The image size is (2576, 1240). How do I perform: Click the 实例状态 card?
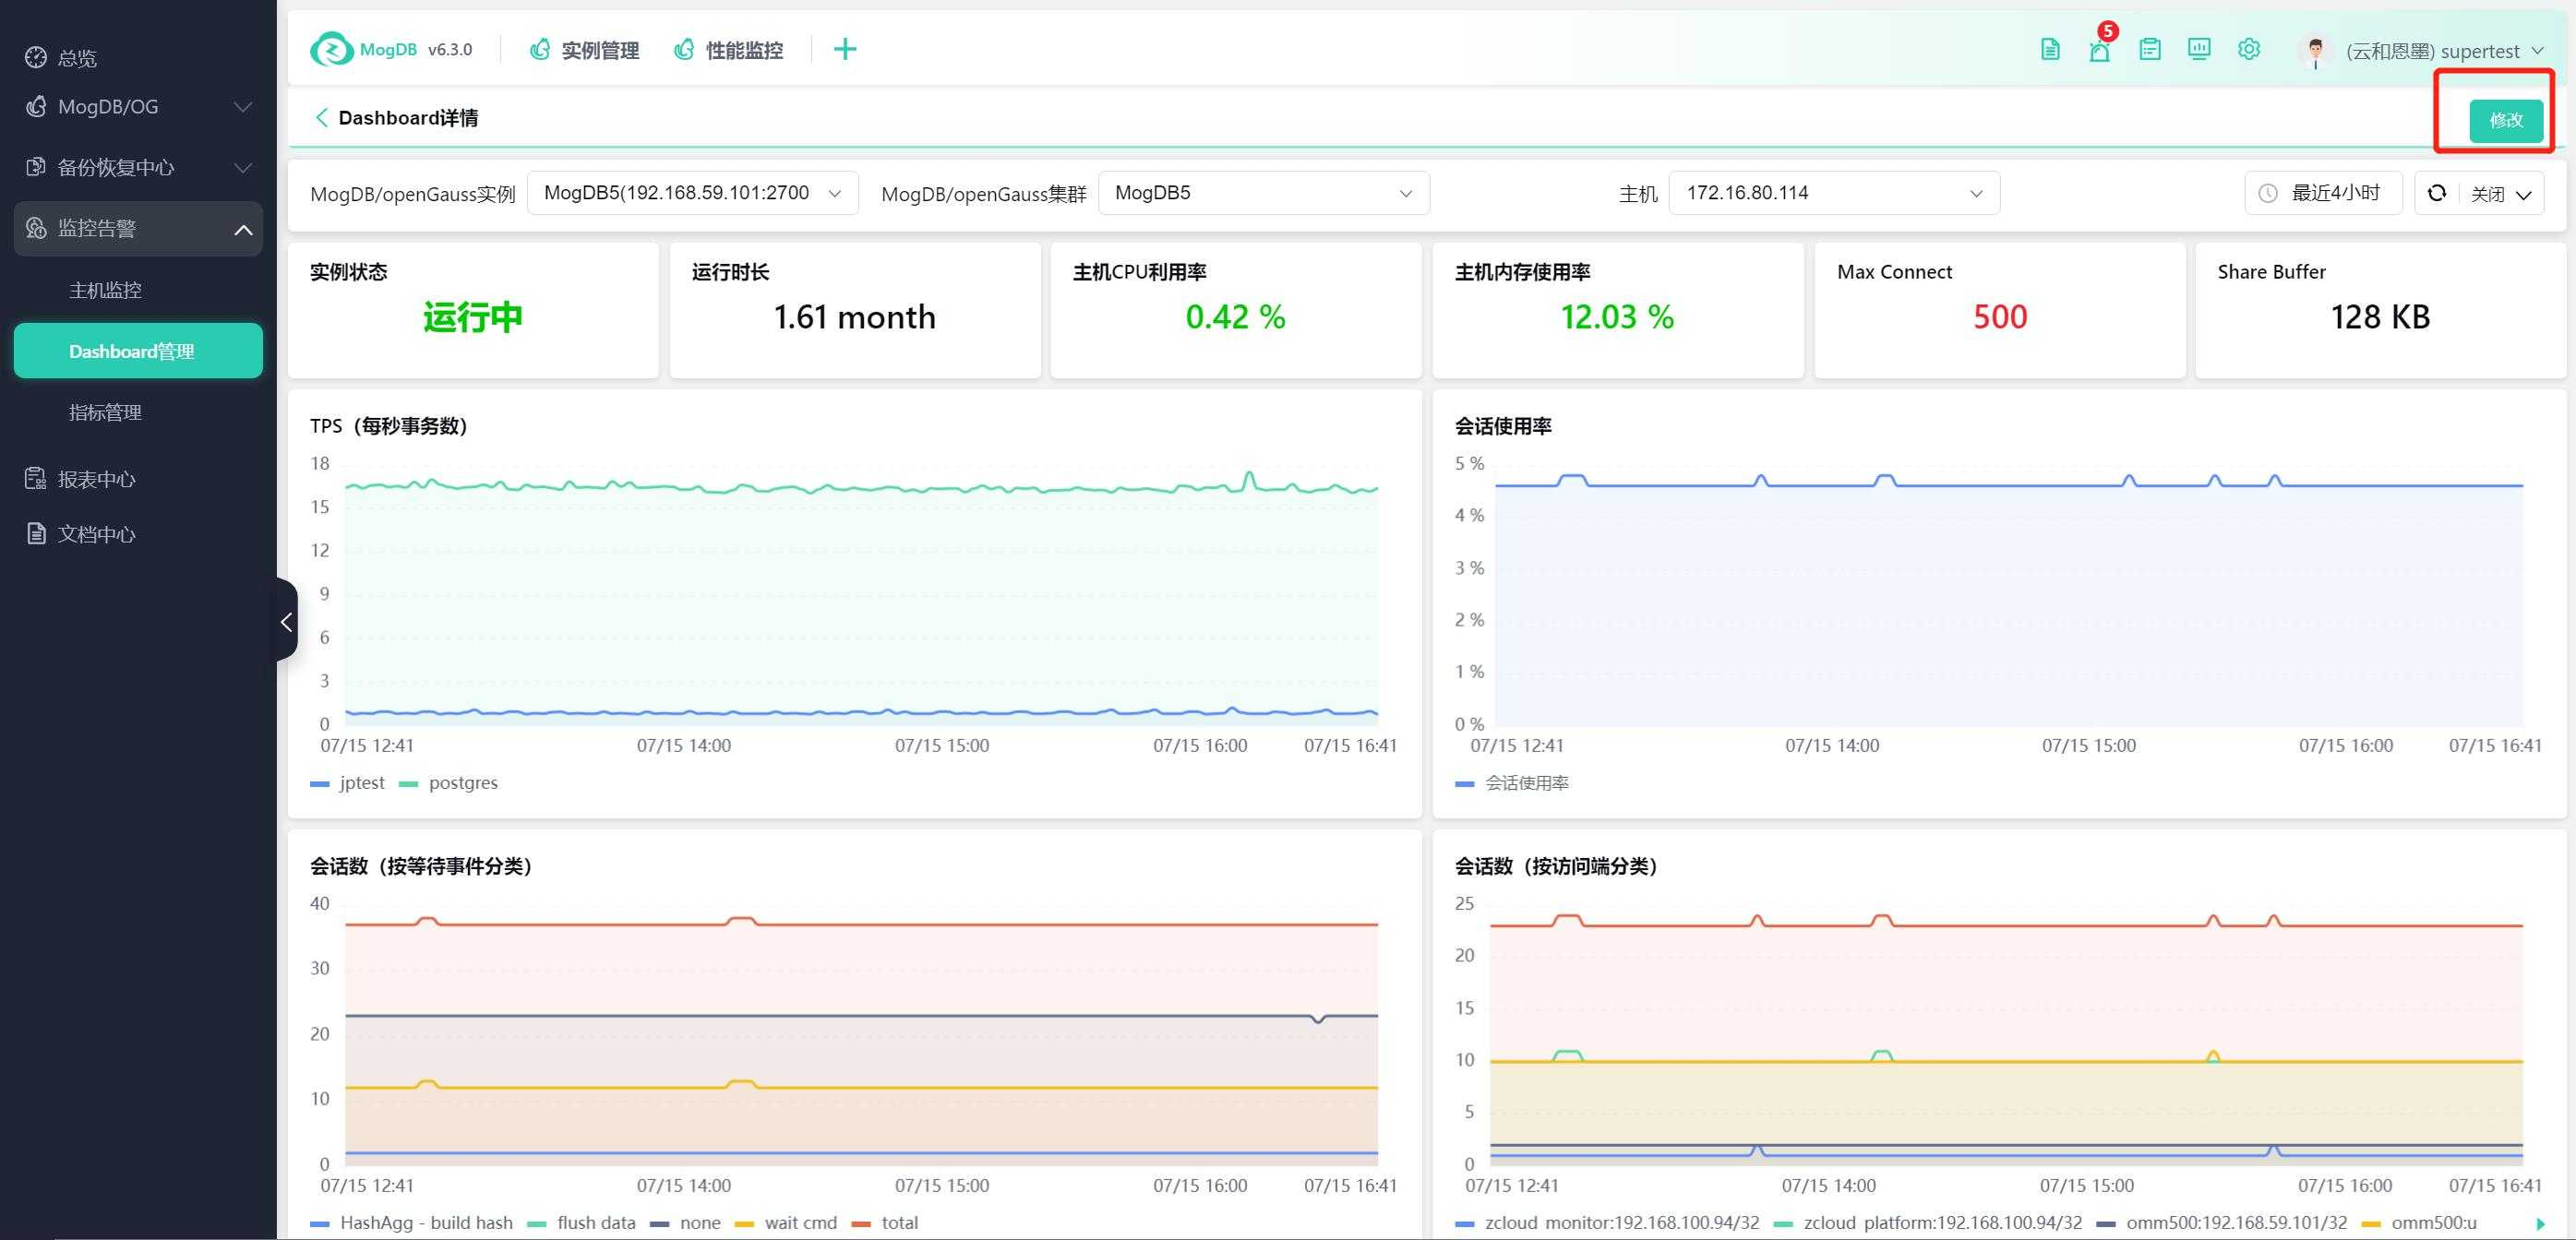tap(473, 310)
